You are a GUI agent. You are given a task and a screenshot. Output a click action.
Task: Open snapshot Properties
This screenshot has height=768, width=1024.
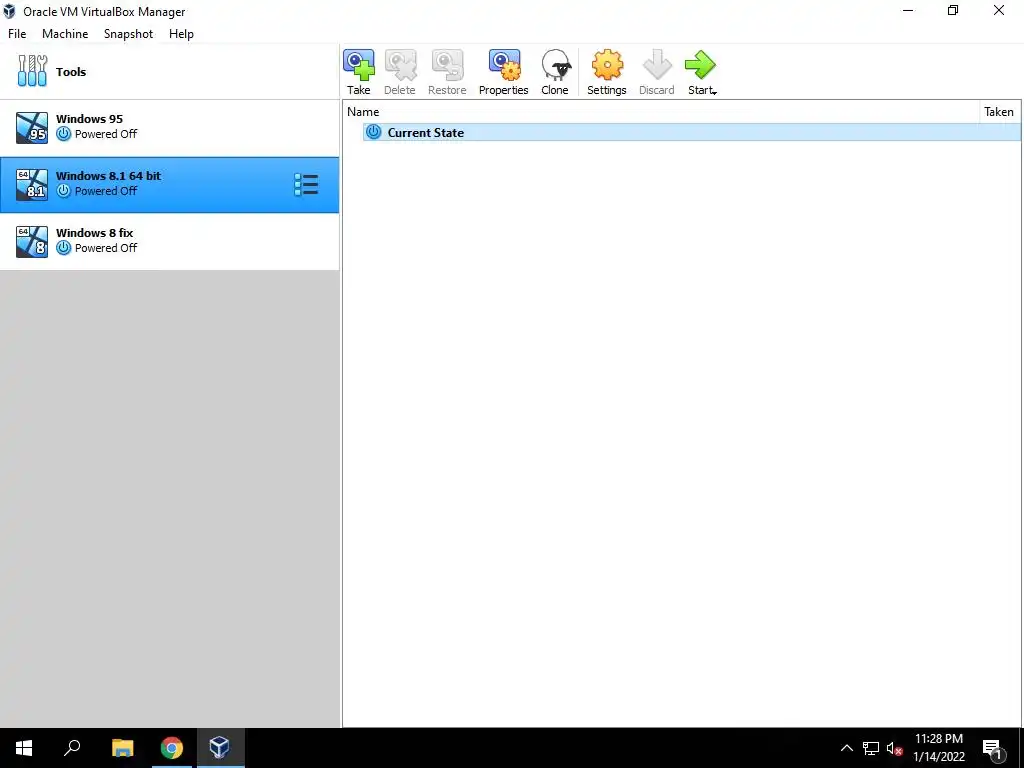[x=504, y=72]
